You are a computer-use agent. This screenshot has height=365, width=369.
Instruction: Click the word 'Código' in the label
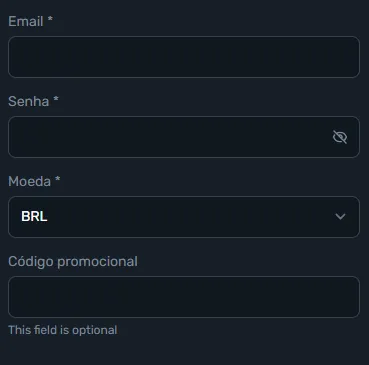pyautogui.click(x=31, y=262)
